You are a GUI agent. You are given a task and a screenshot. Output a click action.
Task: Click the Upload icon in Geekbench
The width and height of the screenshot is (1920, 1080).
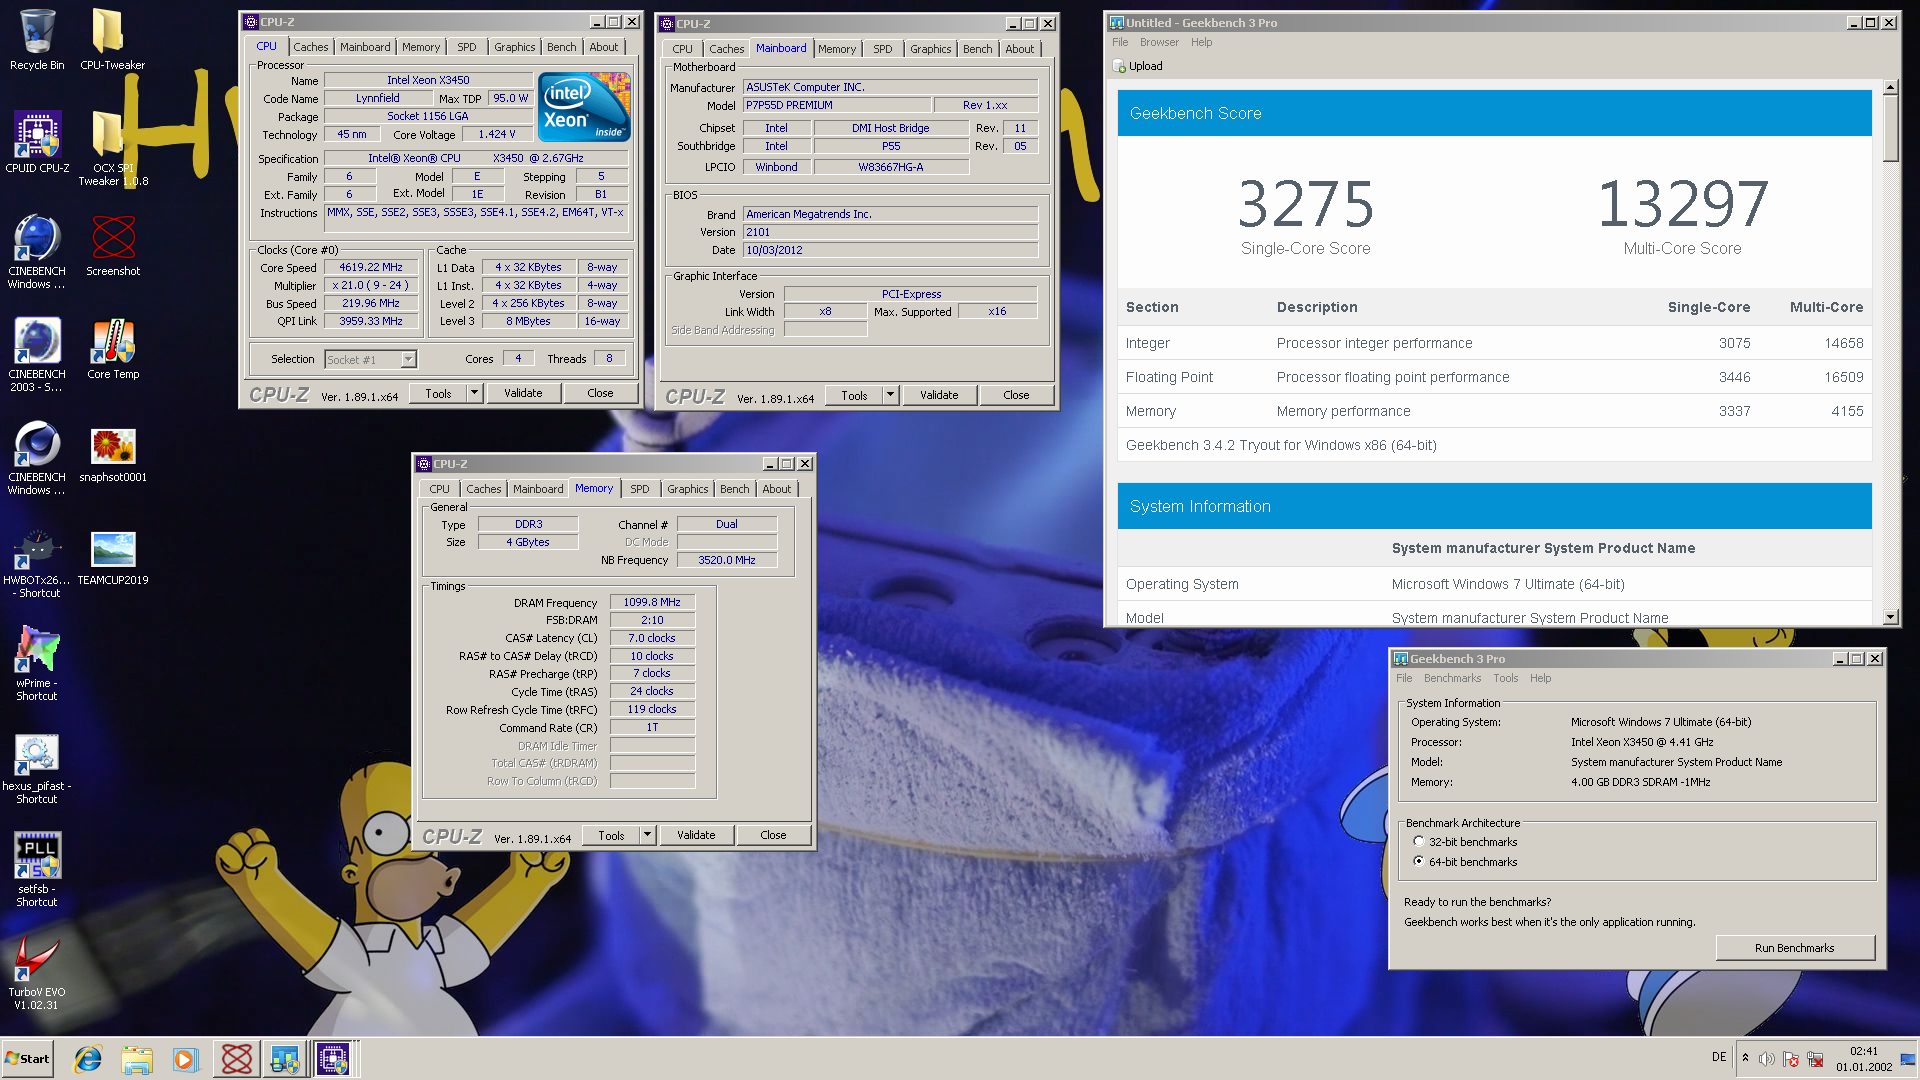coord(1119,66)
